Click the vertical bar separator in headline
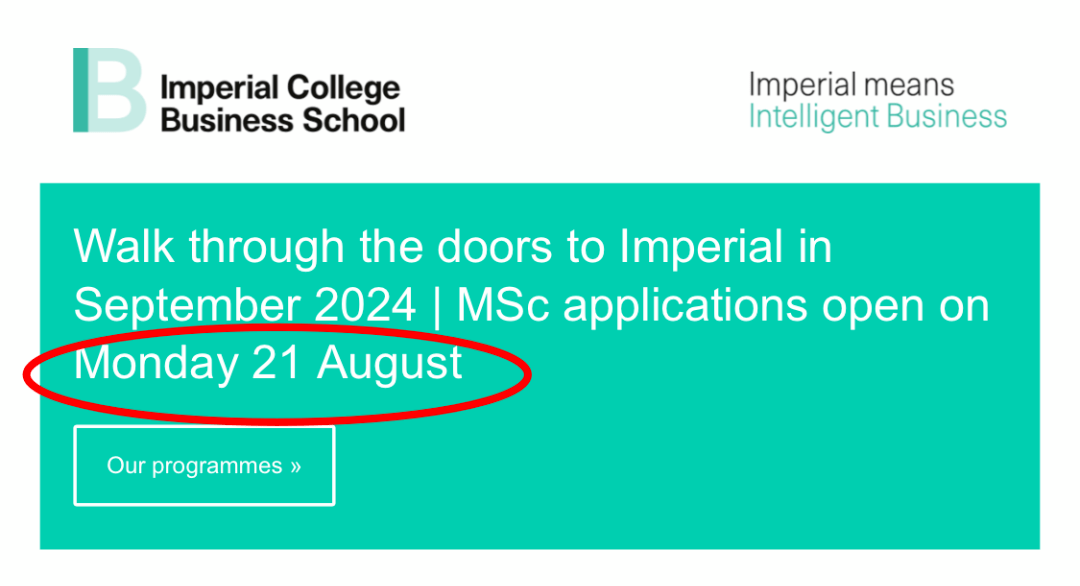The height and width of the screenshot is (586, 1080). pyautogui.click(x=437, y=306)
